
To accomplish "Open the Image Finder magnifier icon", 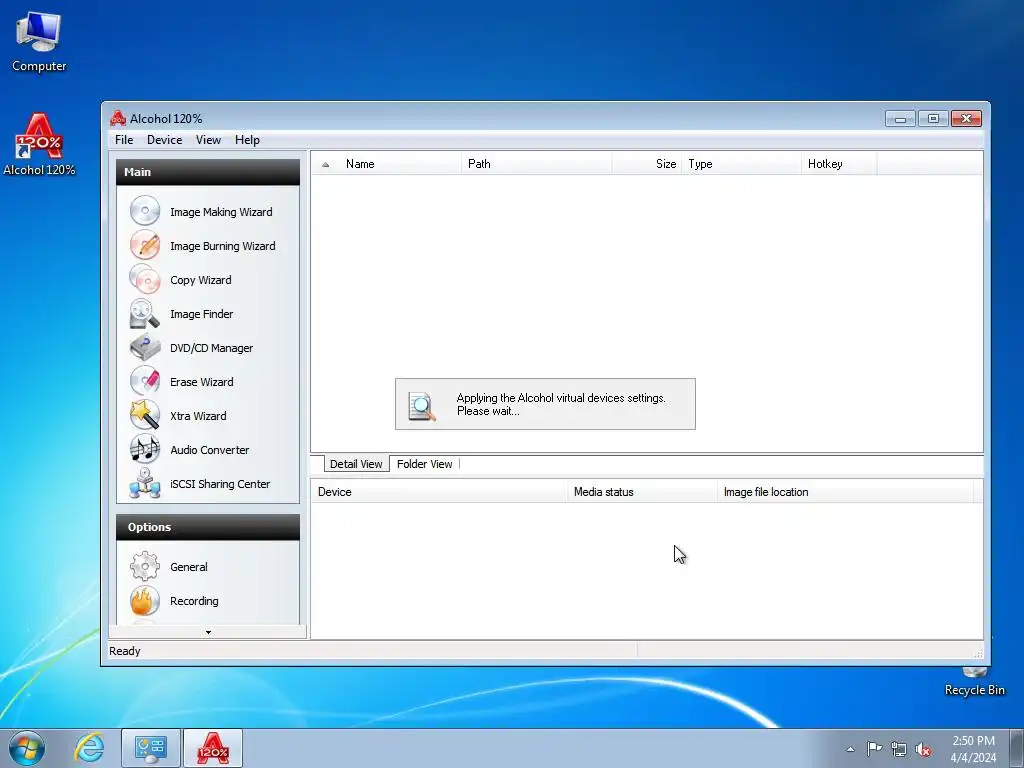I will tap(145, 313).
